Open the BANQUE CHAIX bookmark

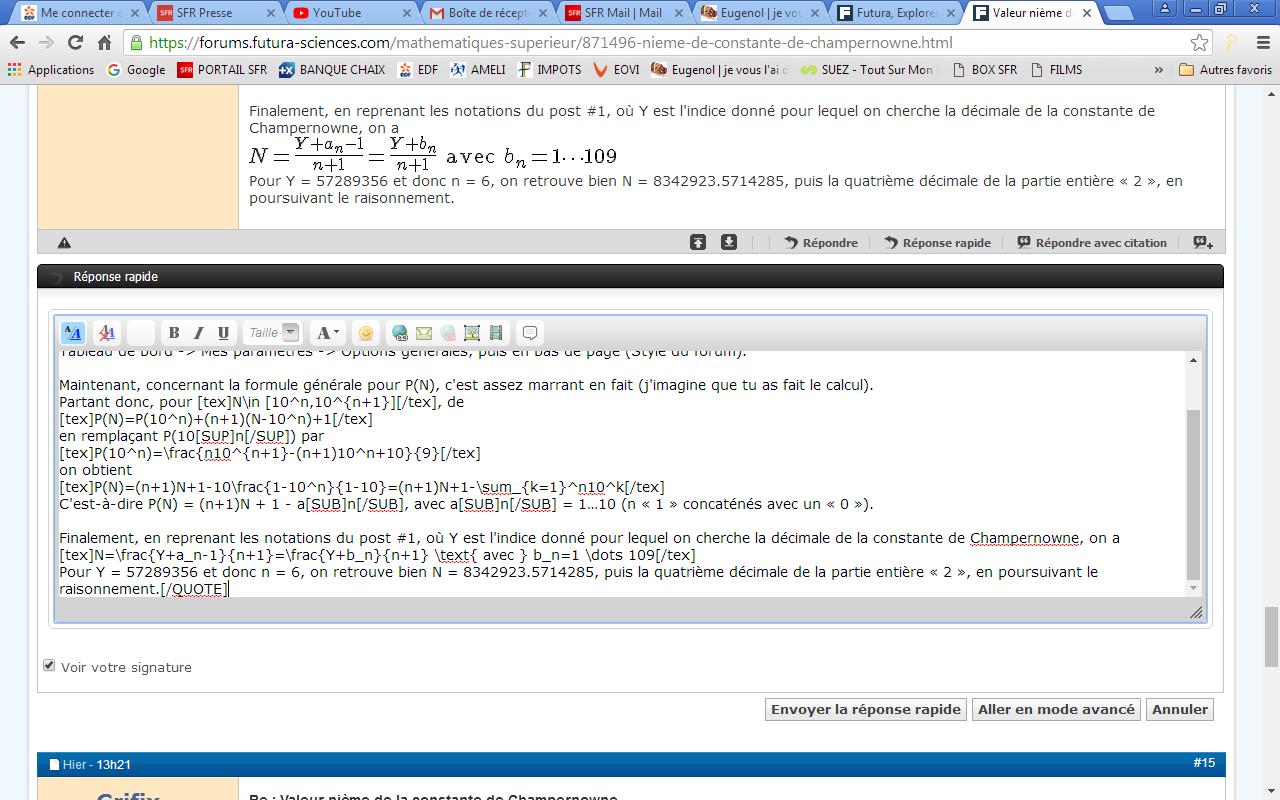pyautogui.click(x=332, y=70)
